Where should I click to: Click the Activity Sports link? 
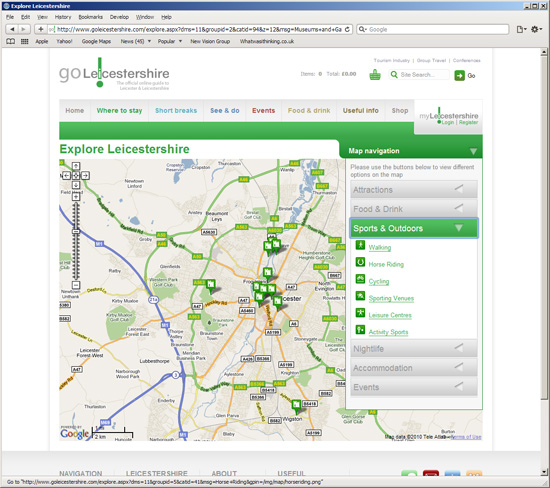click(388, 332)
